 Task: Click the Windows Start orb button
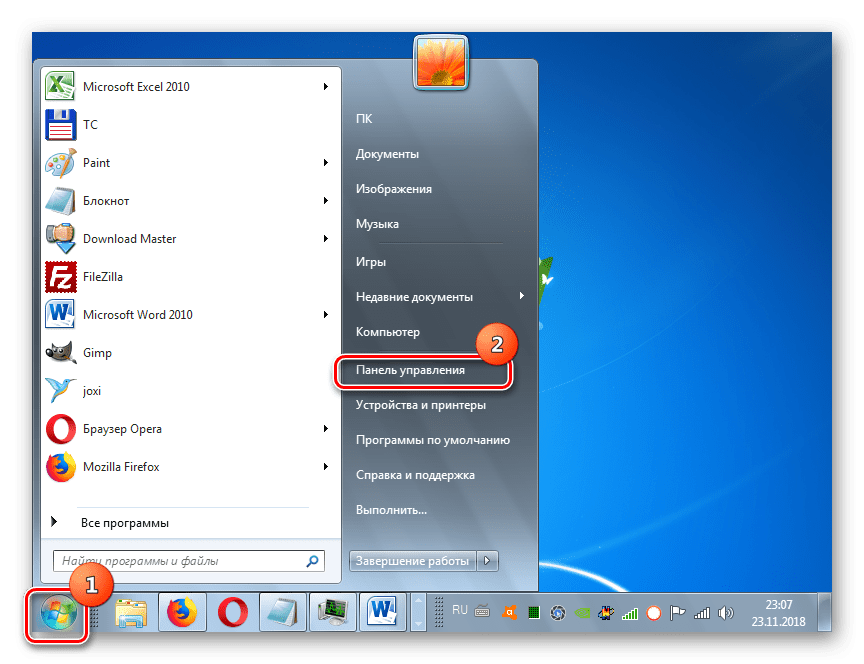(59, 611)
